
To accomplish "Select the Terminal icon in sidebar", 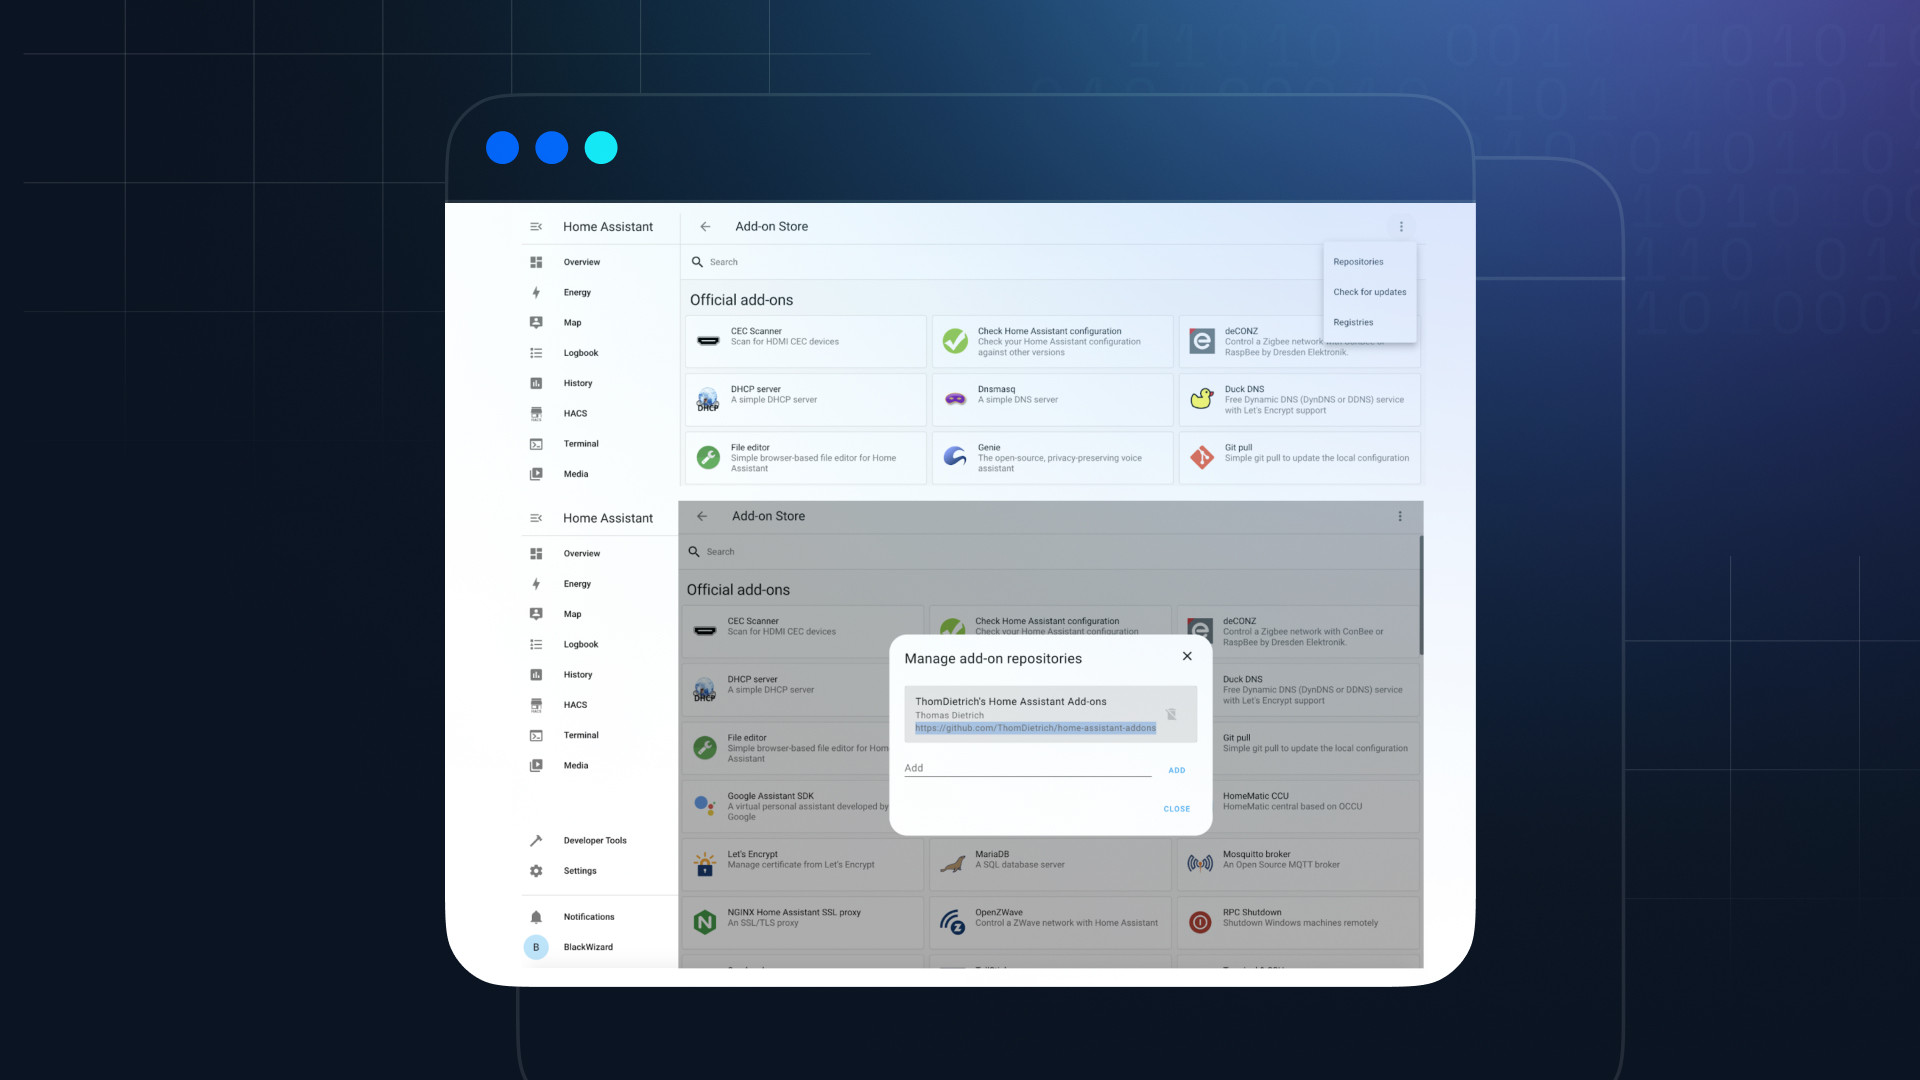I will (x=535, y=443).
